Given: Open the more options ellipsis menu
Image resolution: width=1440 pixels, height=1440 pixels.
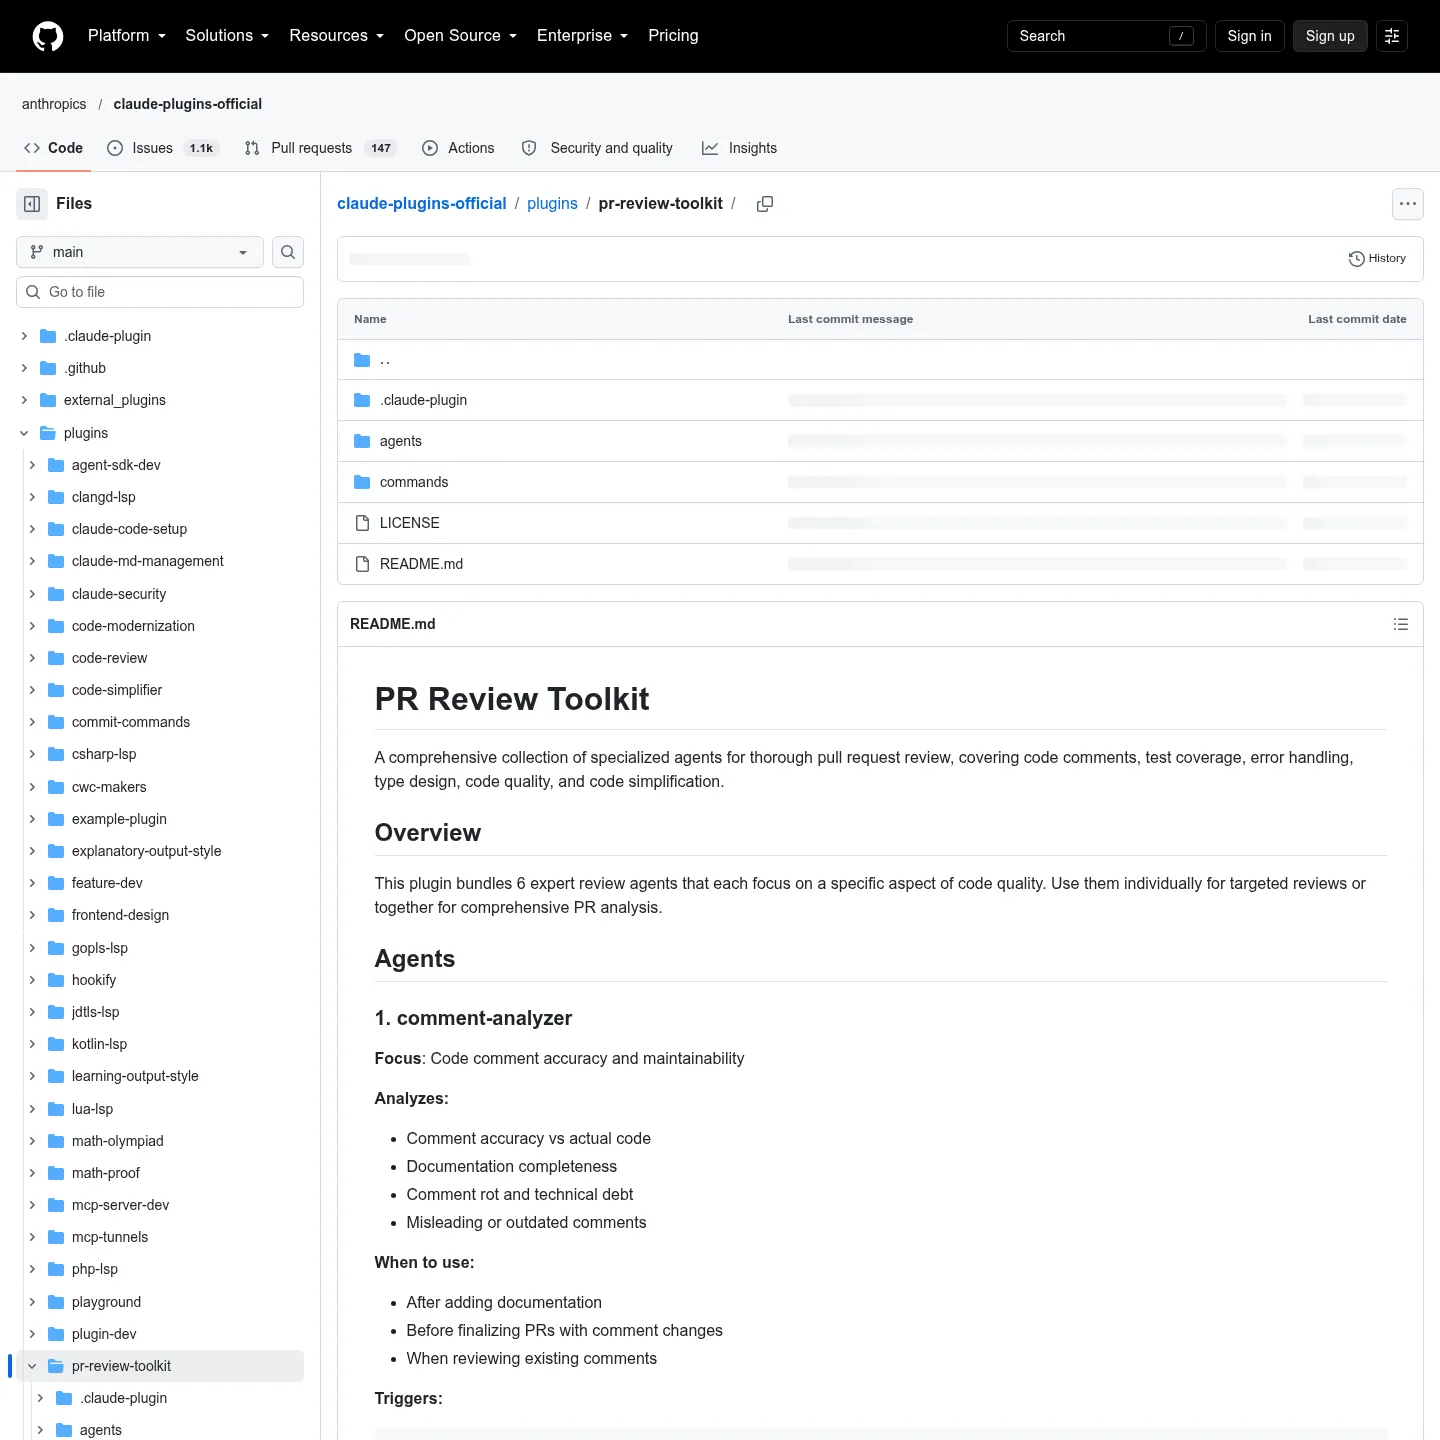Looking at the screenshot, I should tap(1408, 204).
